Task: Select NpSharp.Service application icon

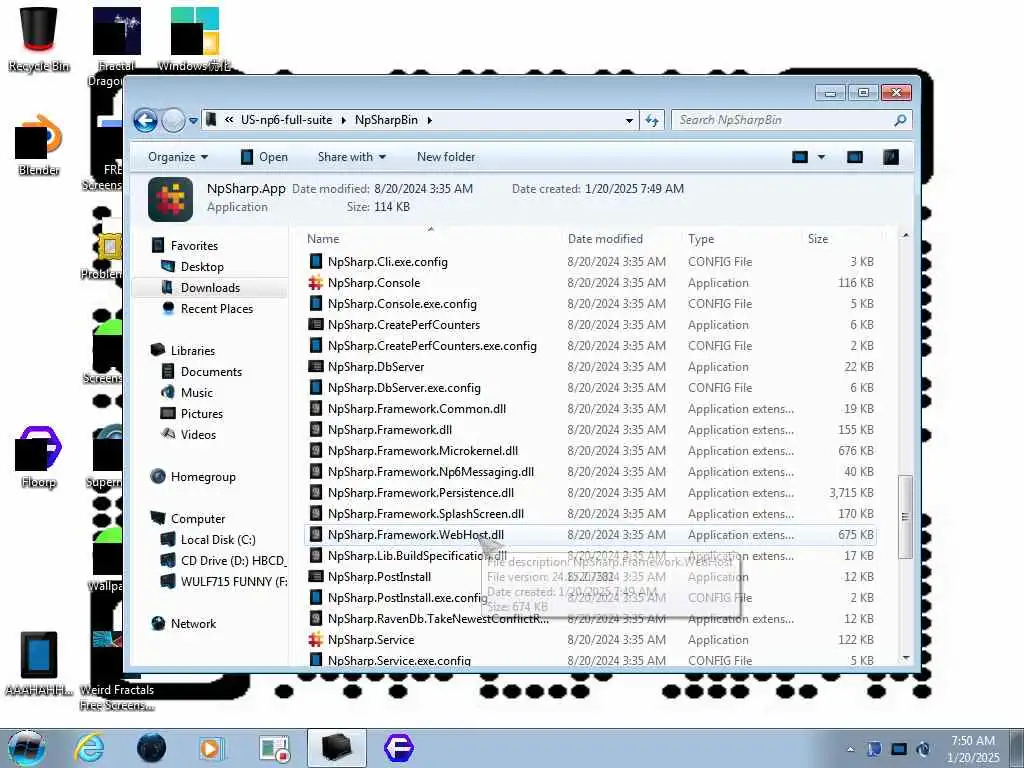Action: click(x=315, y=639)
